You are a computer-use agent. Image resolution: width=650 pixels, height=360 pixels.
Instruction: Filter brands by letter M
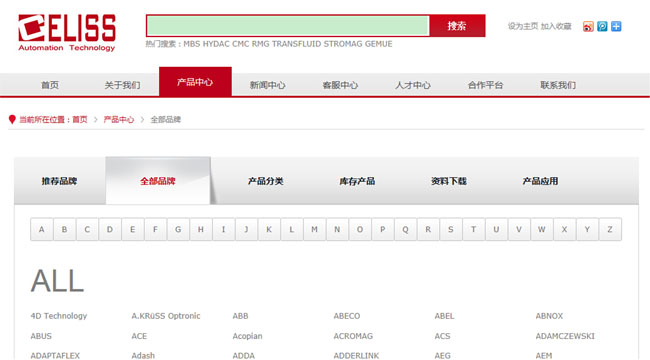point(314,229)
